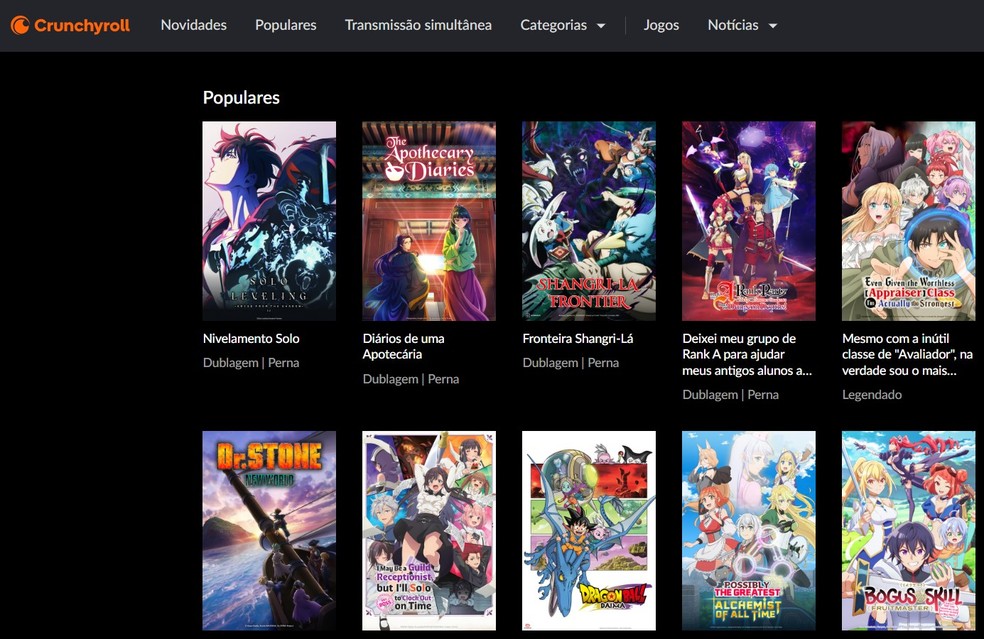Click the Fronteira Shangri-Lá title
984x639 pixels.
[578, 338]
